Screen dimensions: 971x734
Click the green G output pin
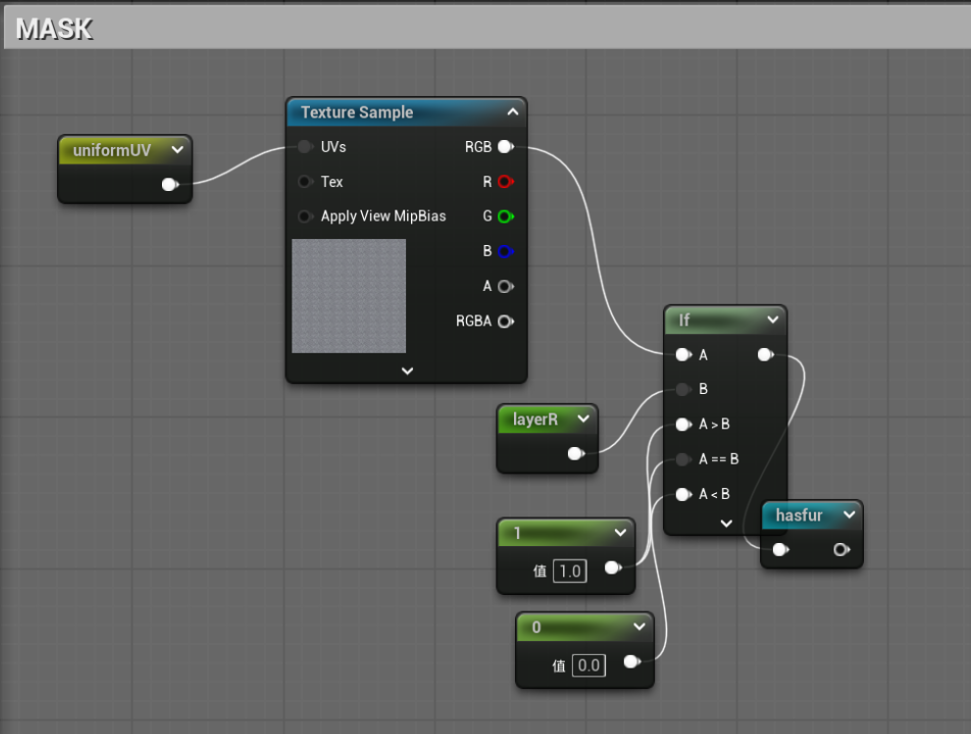506,216
